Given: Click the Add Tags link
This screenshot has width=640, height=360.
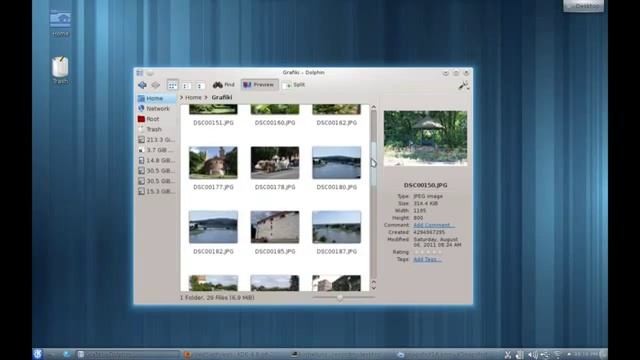Looking at the screenshot, I should (427, 259).
